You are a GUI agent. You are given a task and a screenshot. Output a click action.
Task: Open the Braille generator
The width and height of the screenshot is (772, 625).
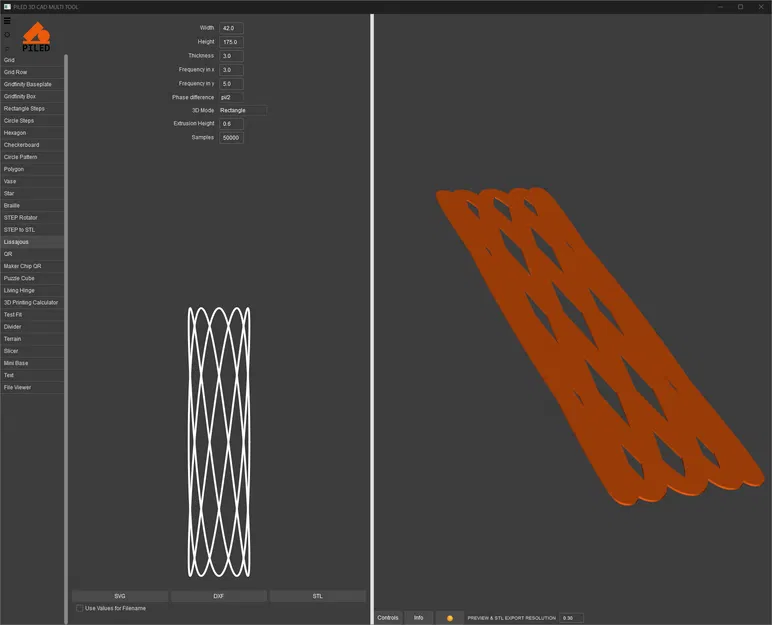point(32,205)
